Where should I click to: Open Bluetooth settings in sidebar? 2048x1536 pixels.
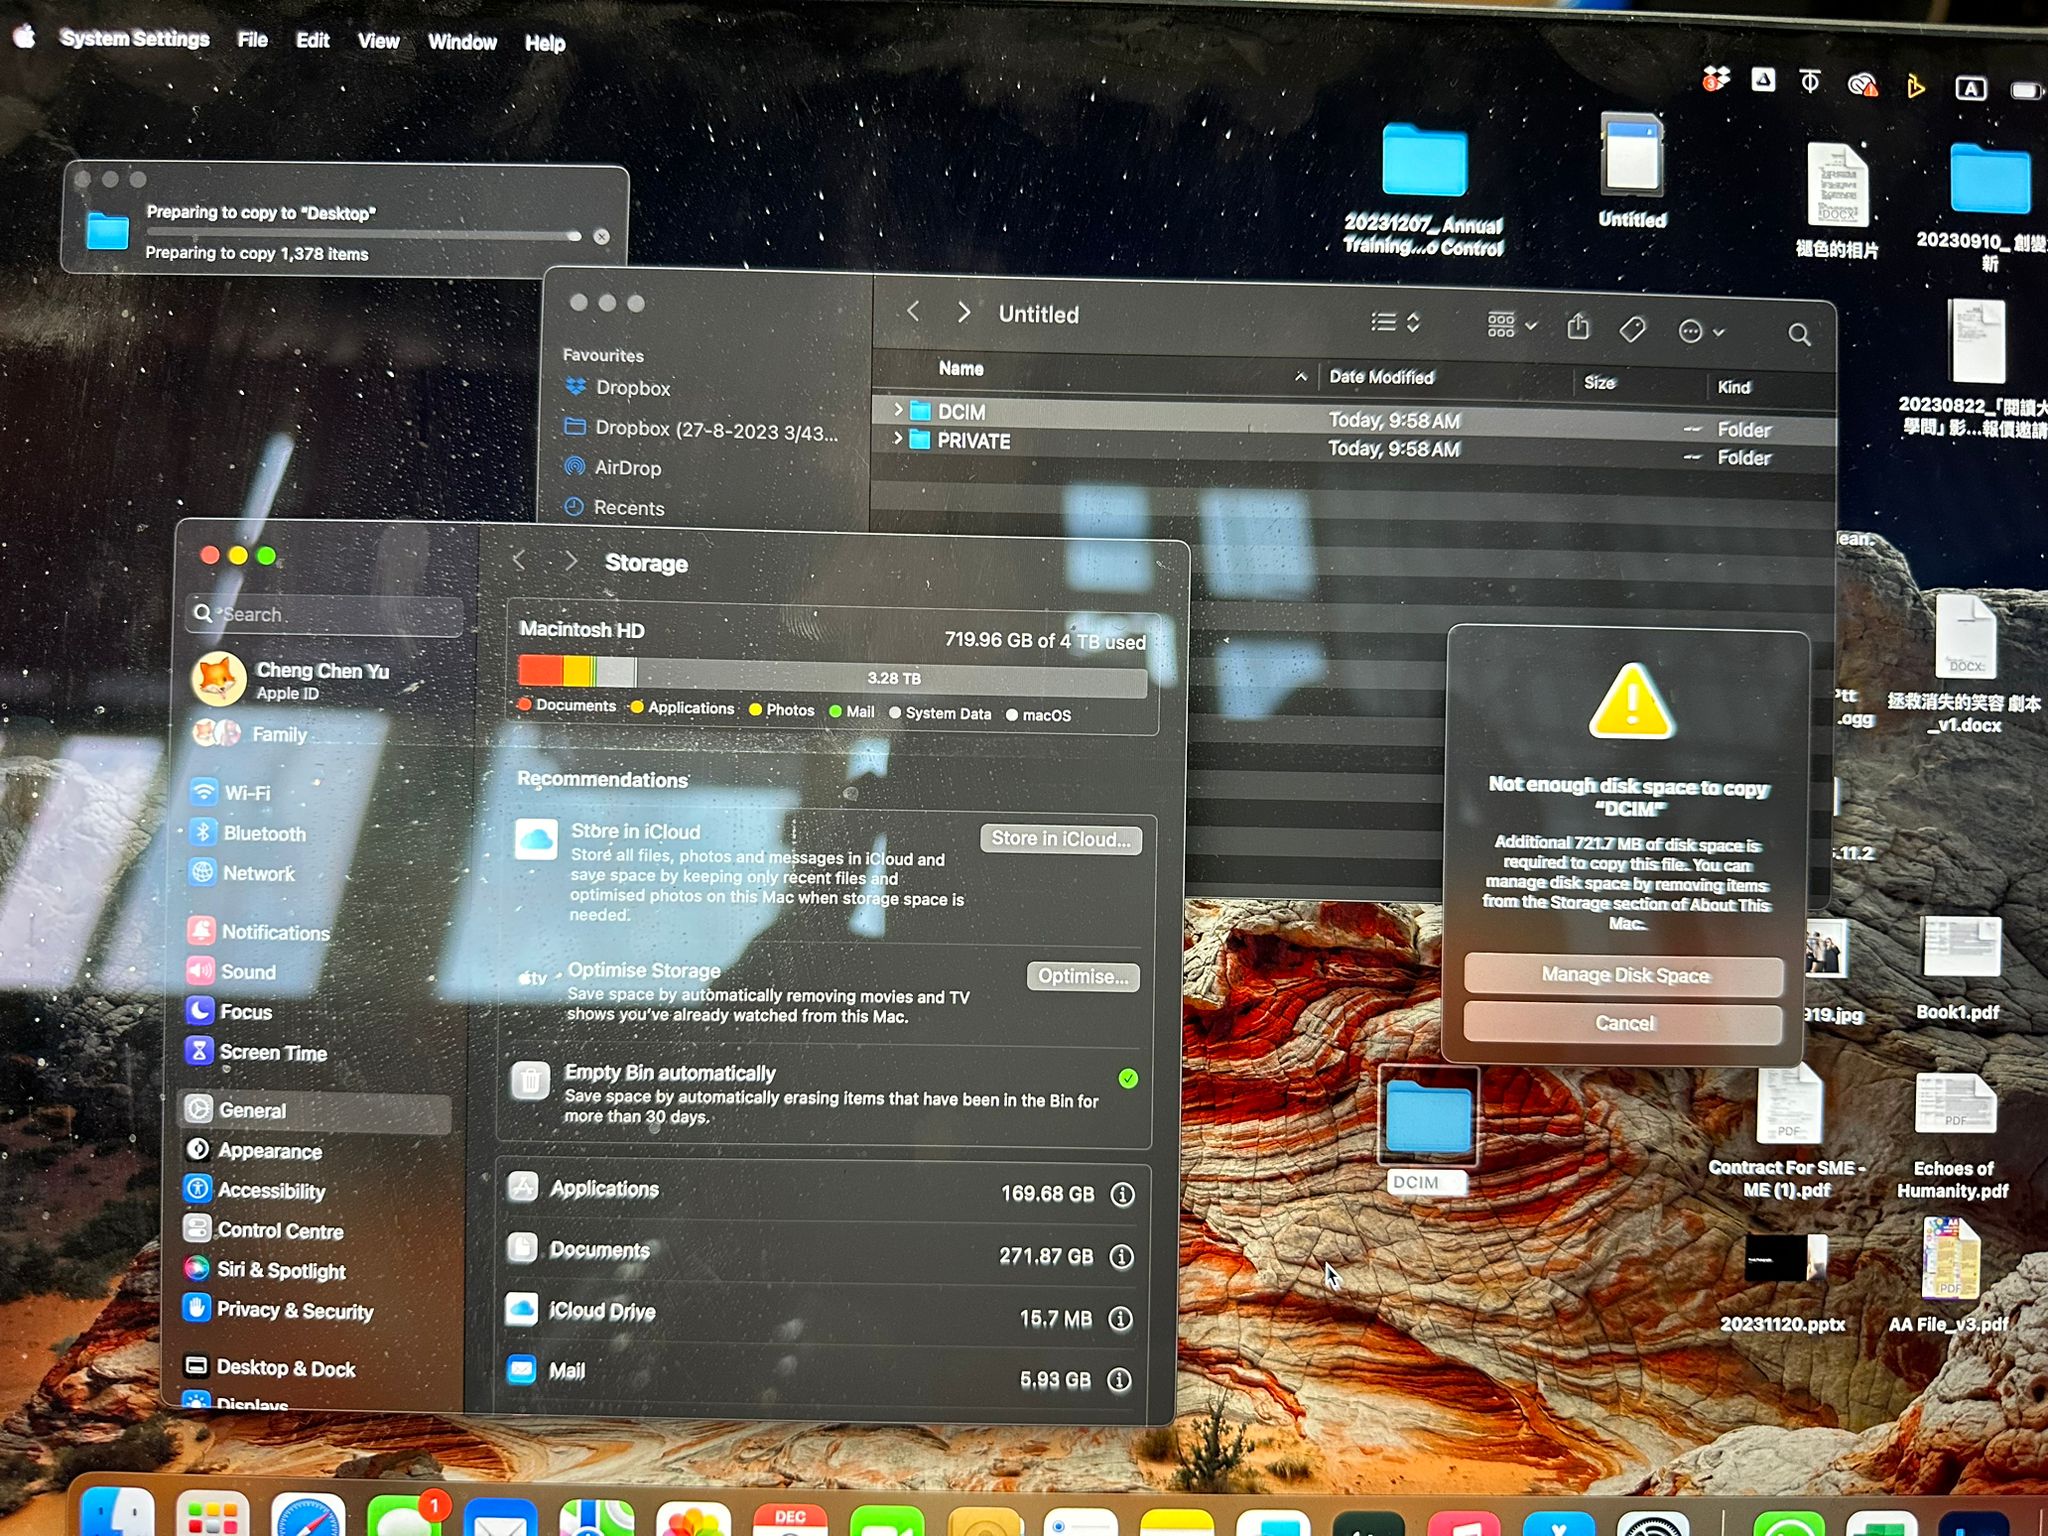tap(264, 833)
